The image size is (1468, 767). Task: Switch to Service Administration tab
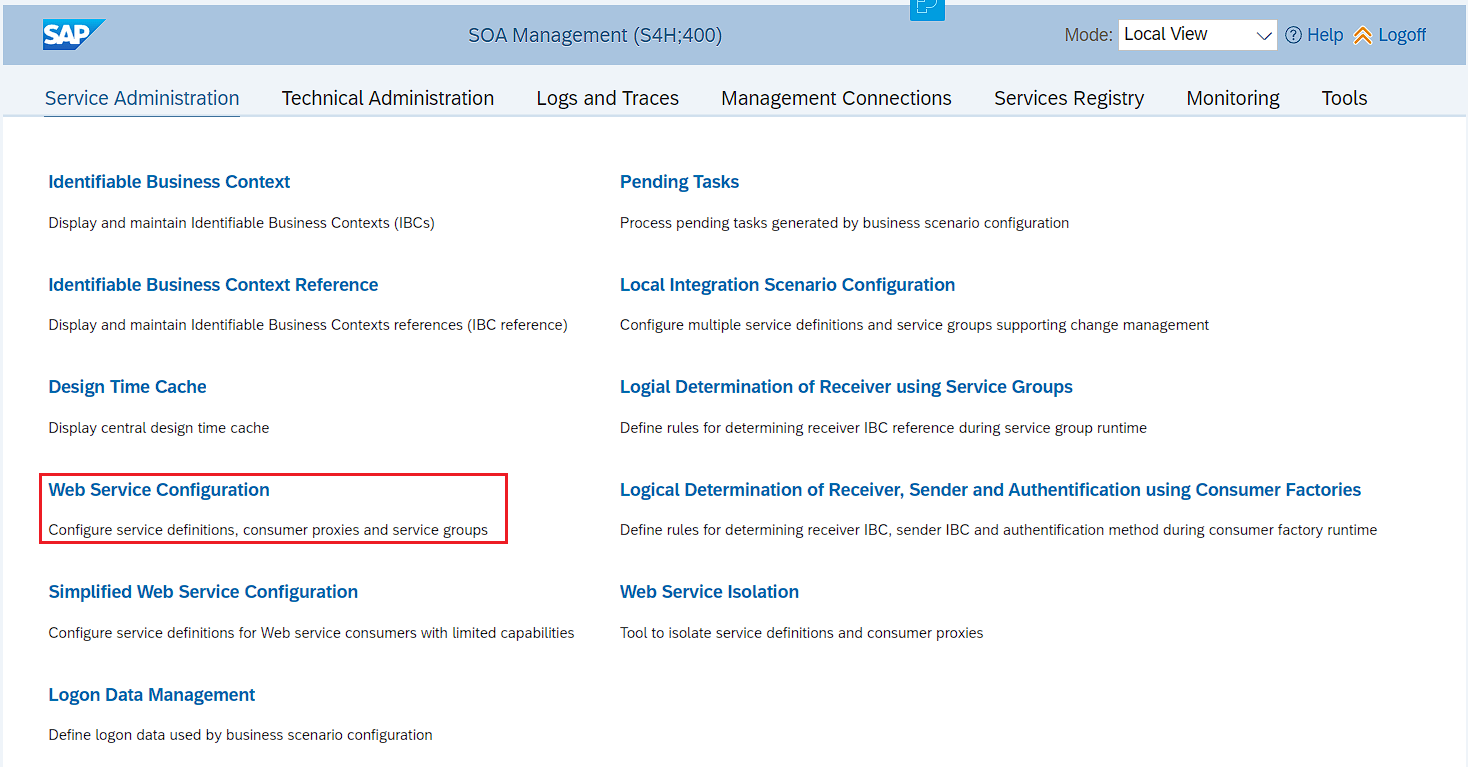click(142, 98)
